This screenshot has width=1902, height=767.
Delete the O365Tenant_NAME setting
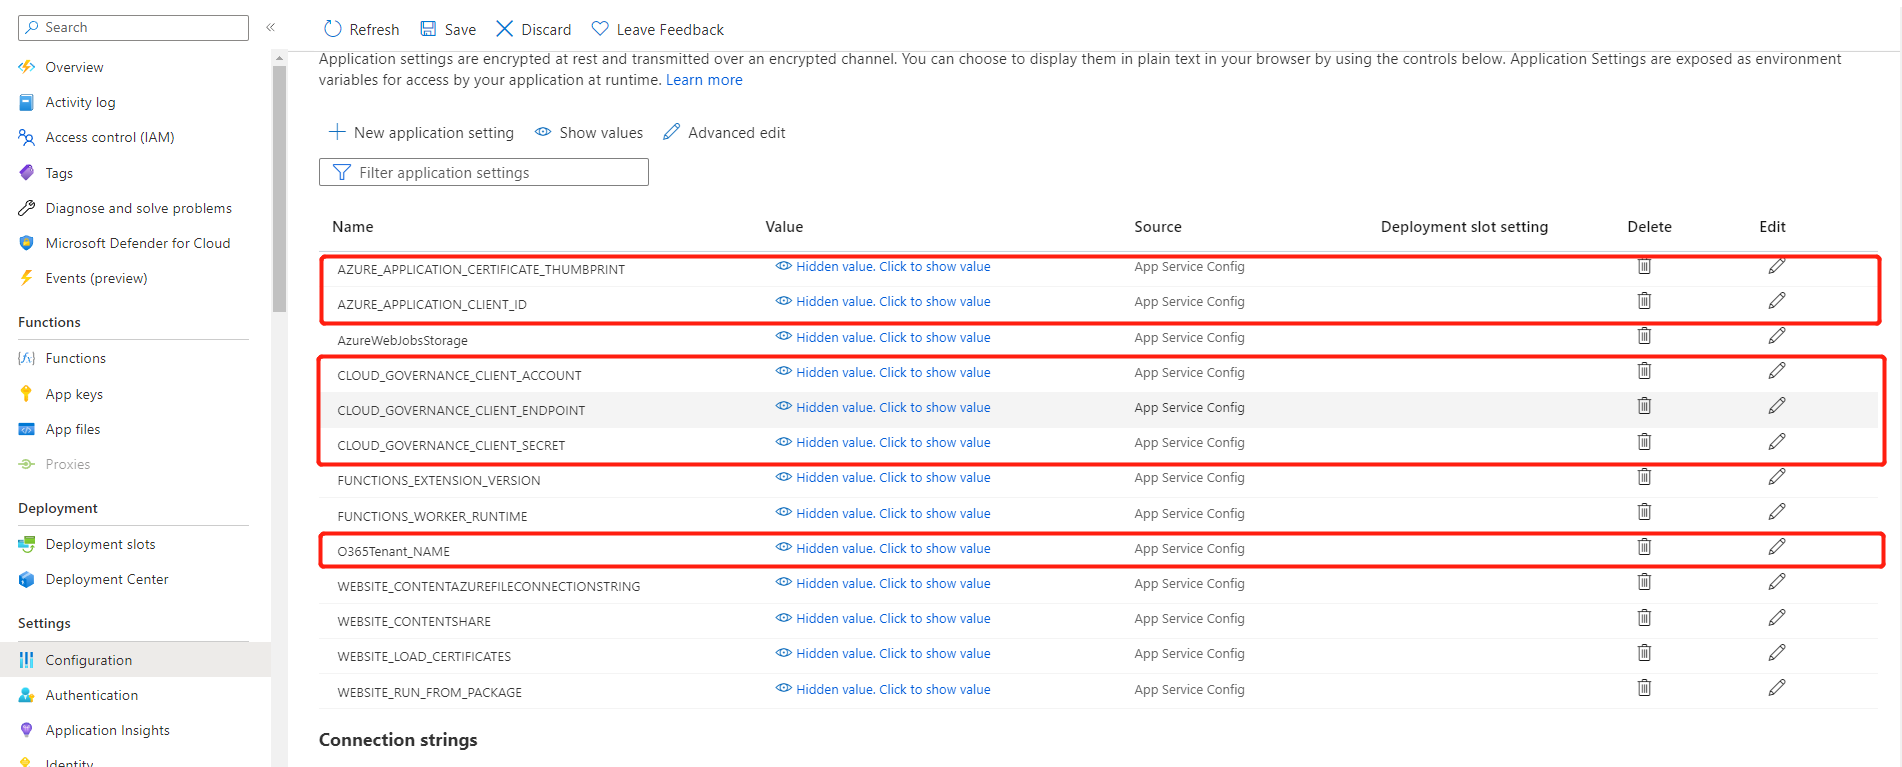click(1644, 547)
